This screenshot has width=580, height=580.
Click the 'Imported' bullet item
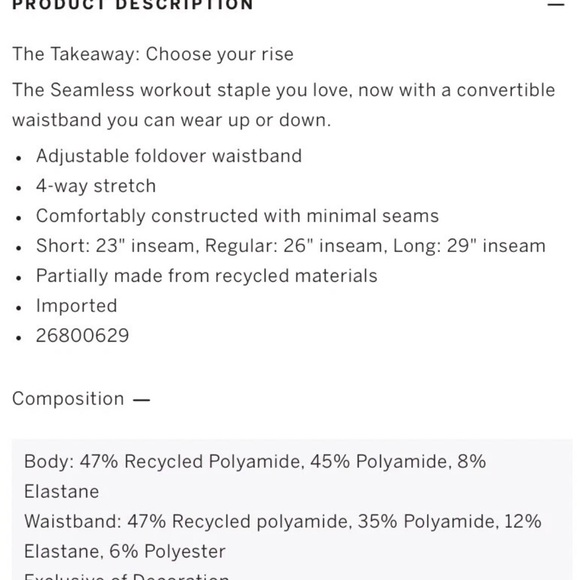pyautogui.click(x=76, y=306)
